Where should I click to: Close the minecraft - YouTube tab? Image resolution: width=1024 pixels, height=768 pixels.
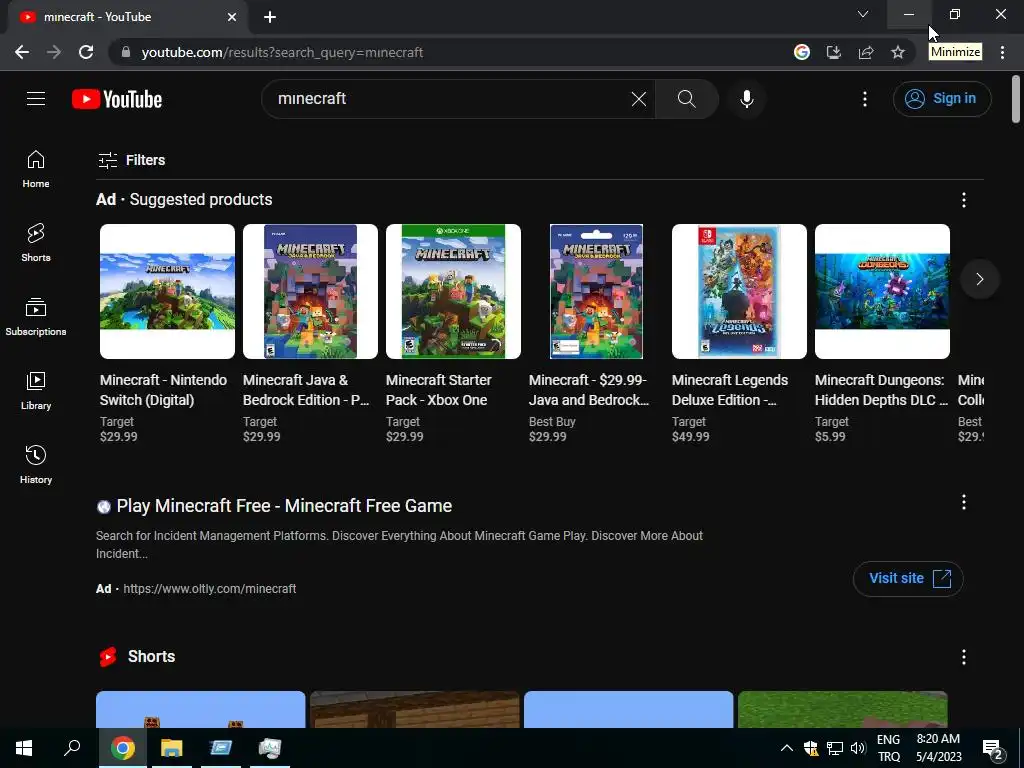[232, 17]
